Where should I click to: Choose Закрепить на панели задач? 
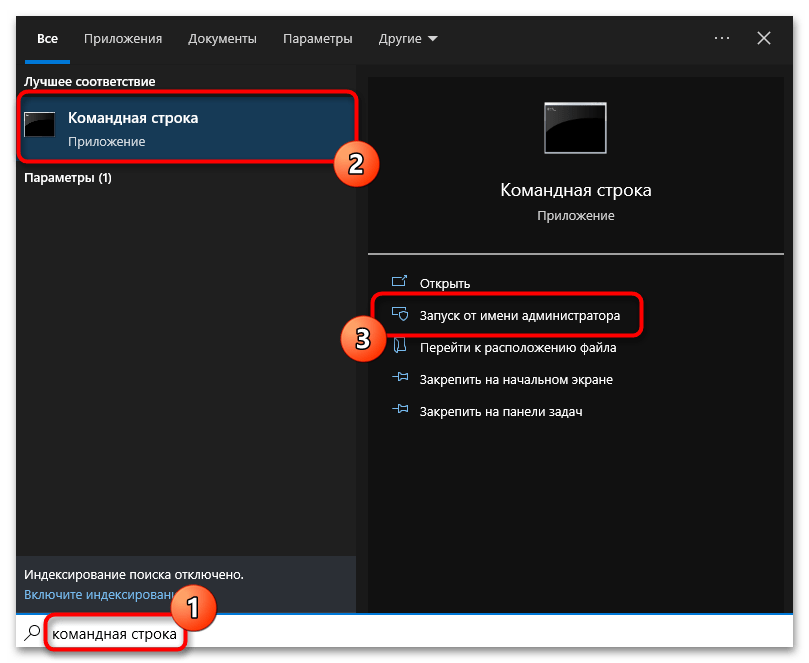[x=500, y=411]
